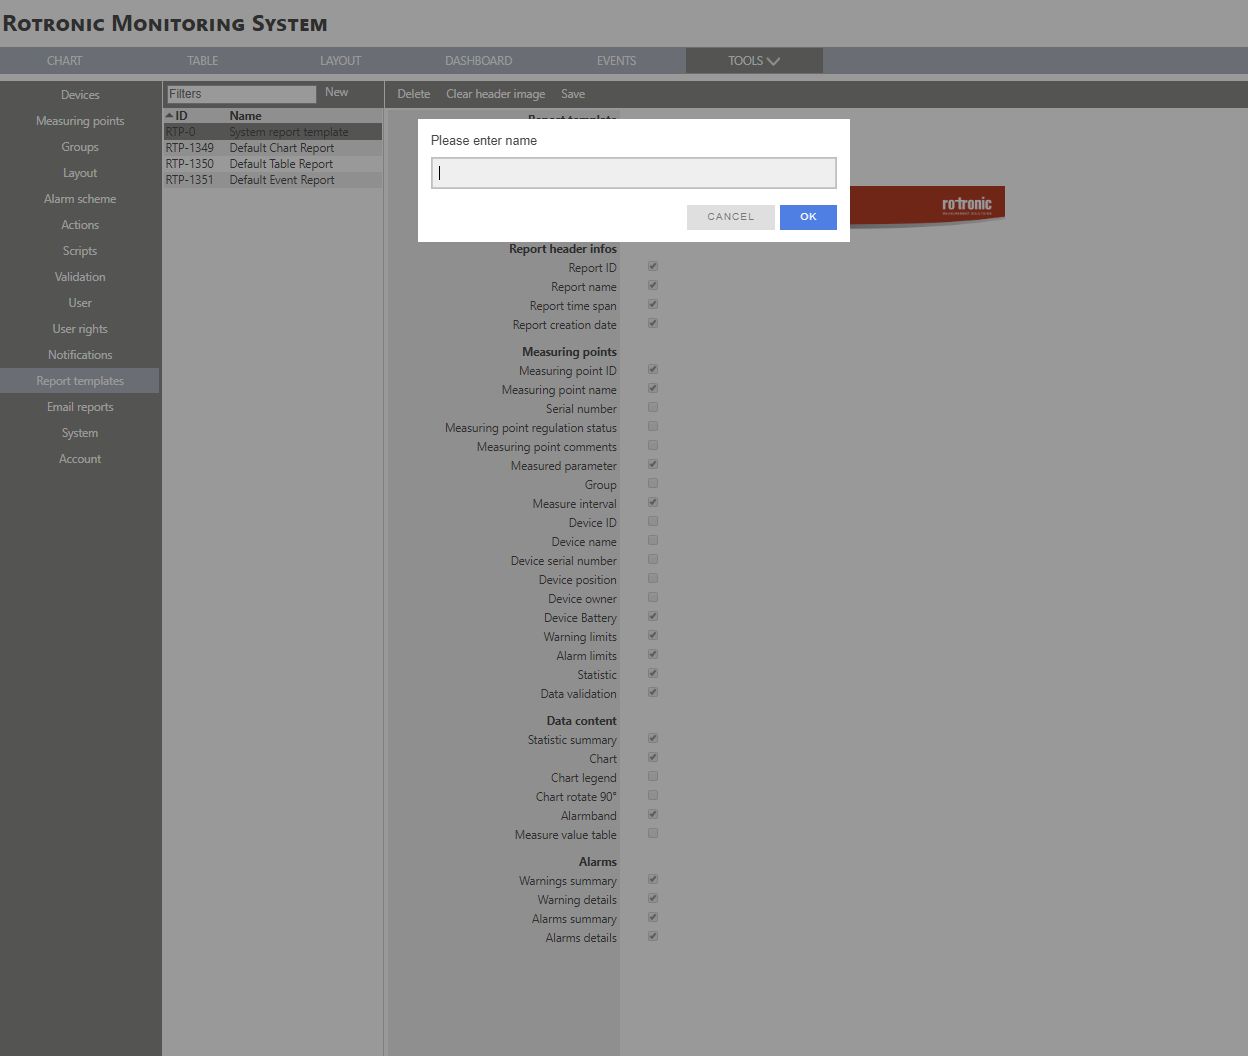Enable Chart rotate 90° checkbox
Image resolution: width=1248 pixels, height=1056 pixels.
(653, 796)
